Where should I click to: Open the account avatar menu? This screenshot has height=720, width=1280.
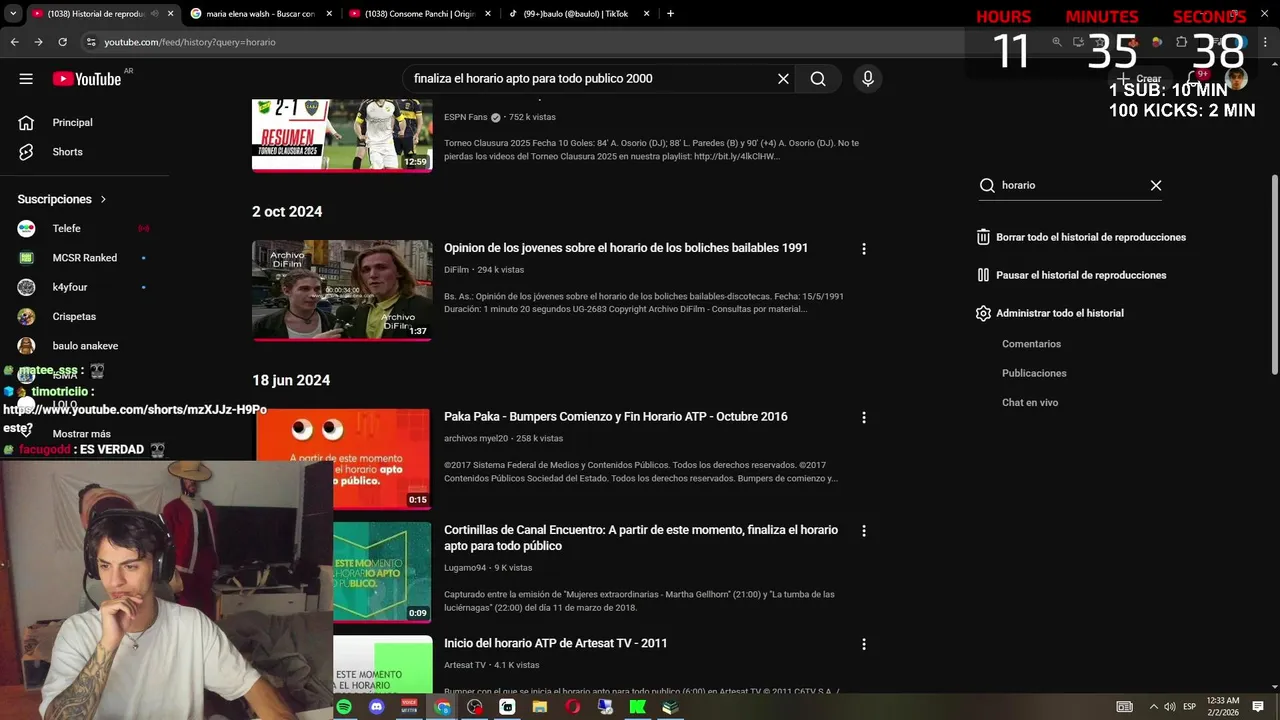[x=1237, y=79]
